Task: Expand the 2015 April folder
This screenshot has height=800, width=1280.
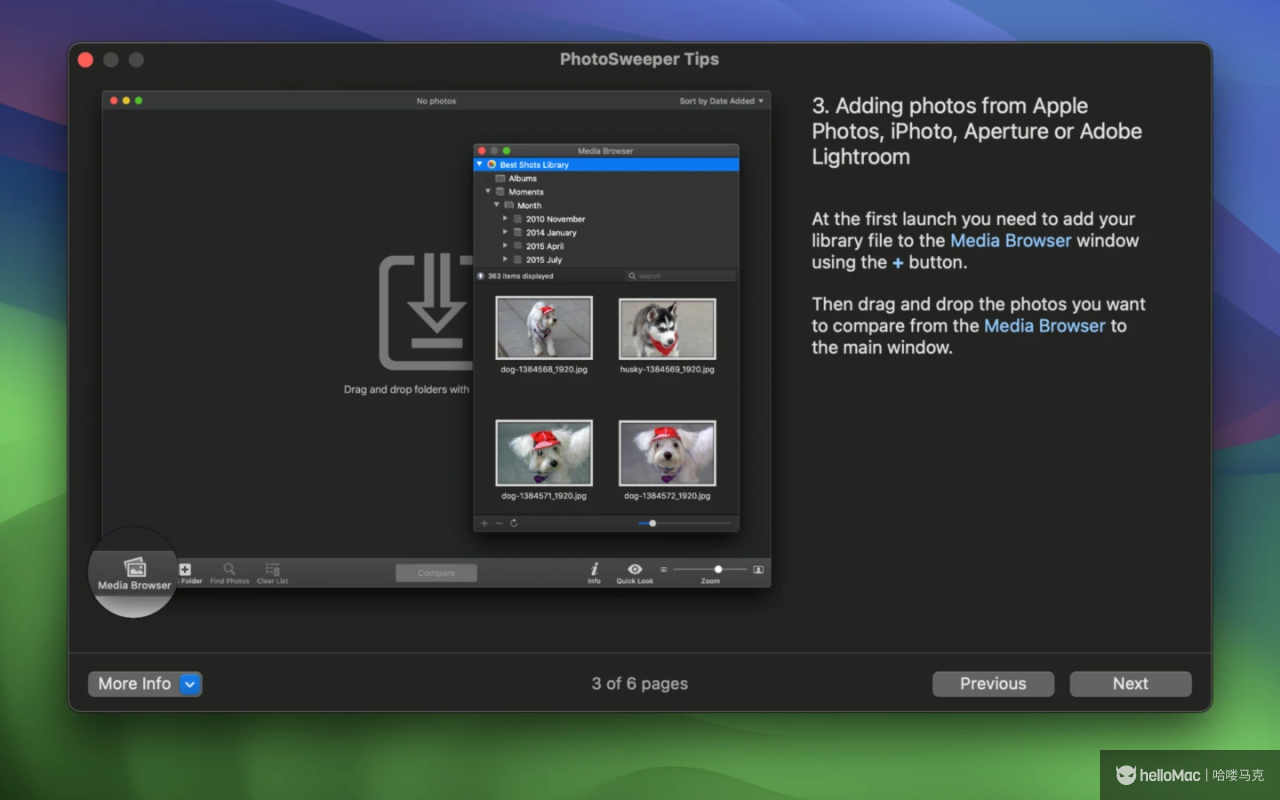Action: [506, 245]
